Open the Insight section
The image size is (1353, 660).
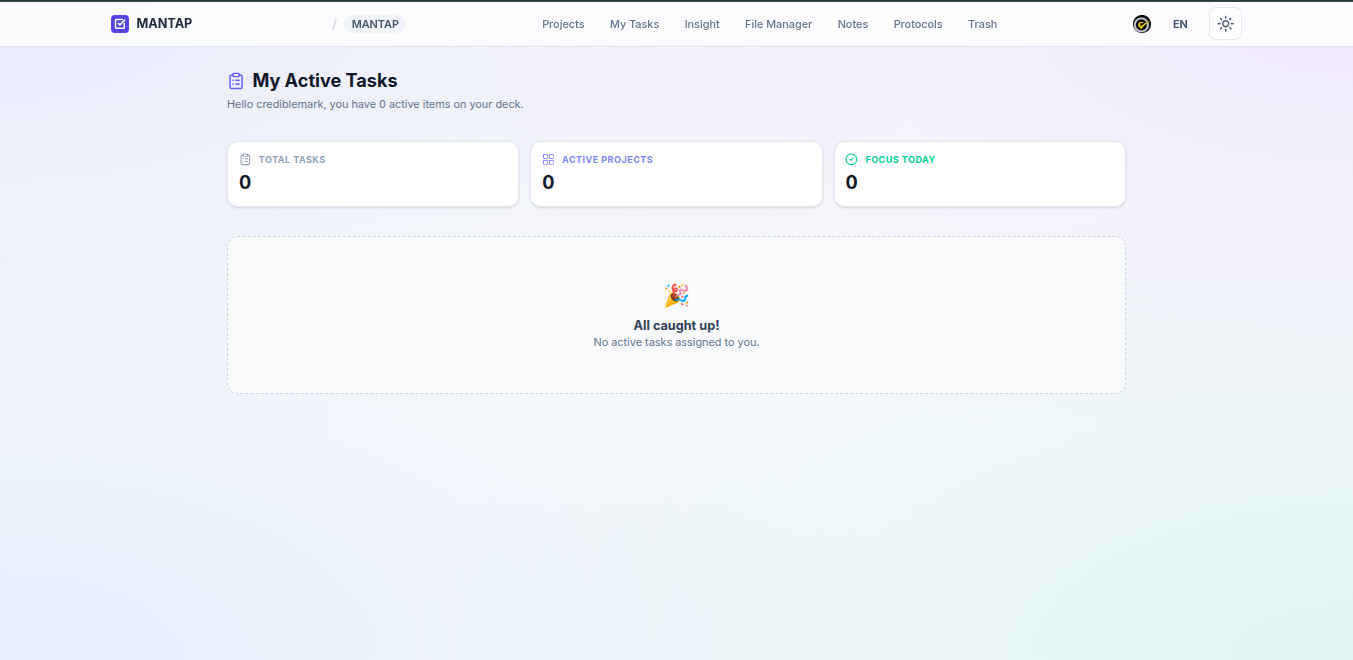pos(702,24)
